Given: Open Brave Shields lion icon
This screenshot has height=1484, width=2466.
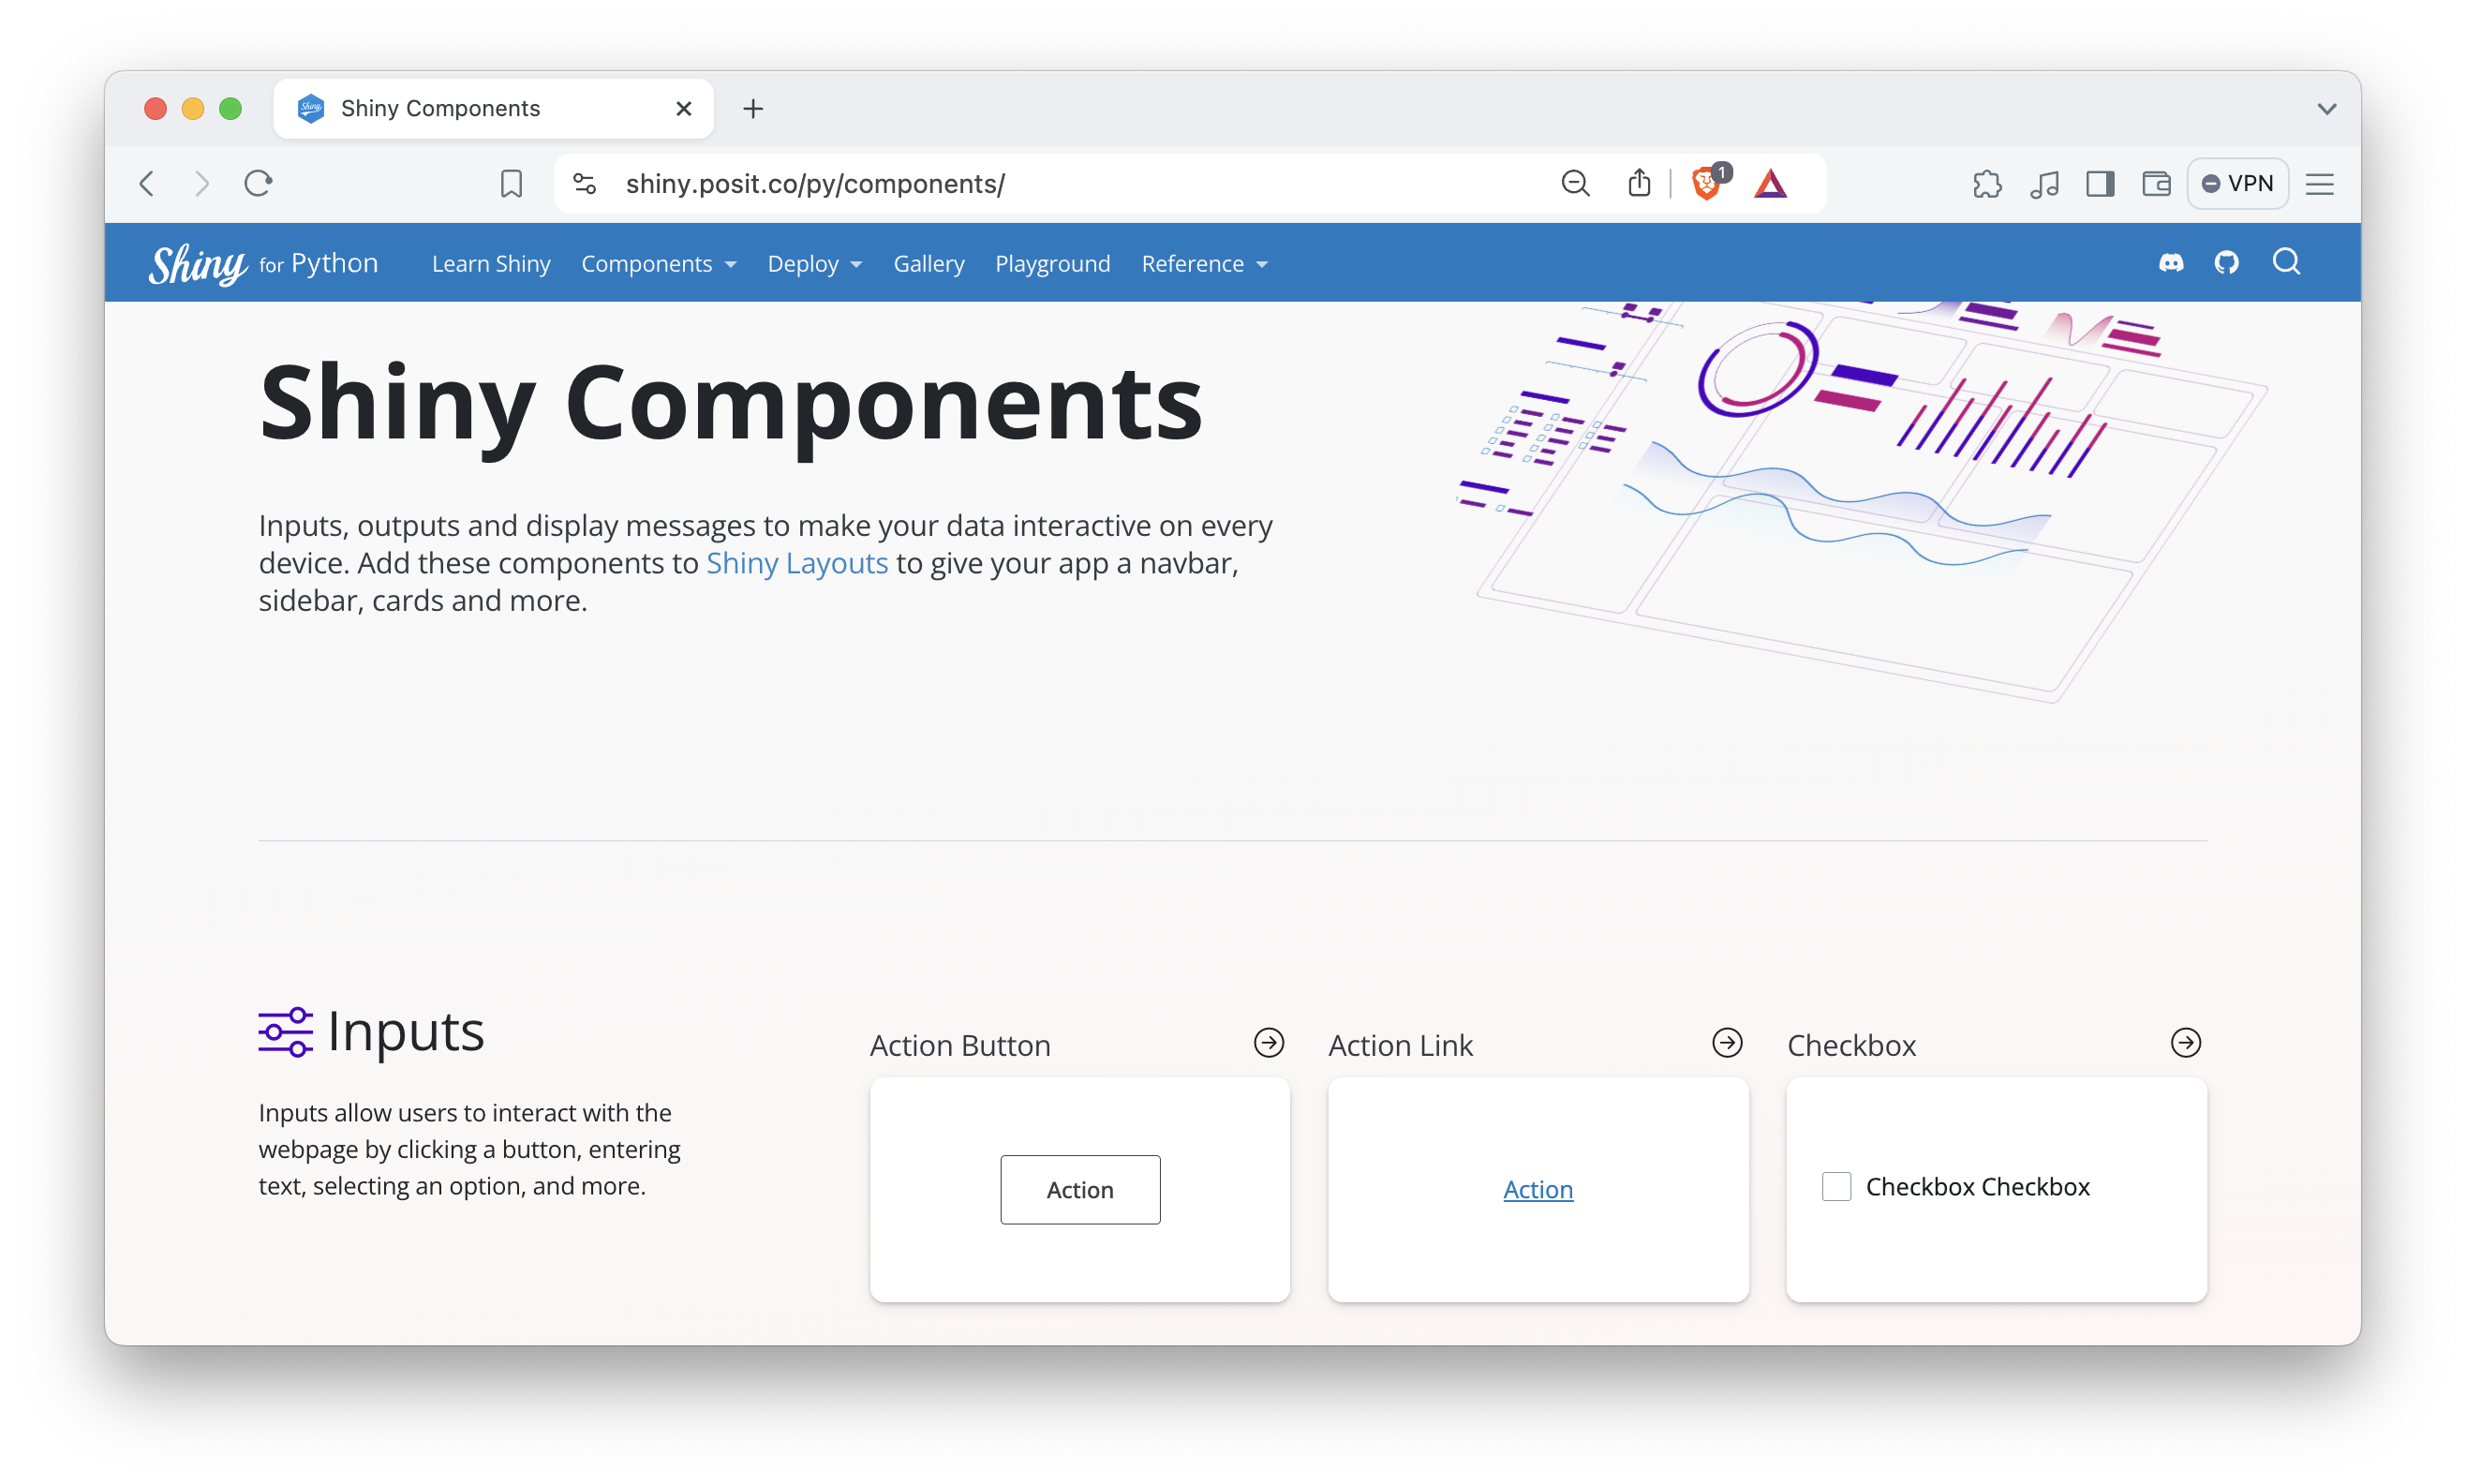Looking at the screenshot, I should [1706, 184].
